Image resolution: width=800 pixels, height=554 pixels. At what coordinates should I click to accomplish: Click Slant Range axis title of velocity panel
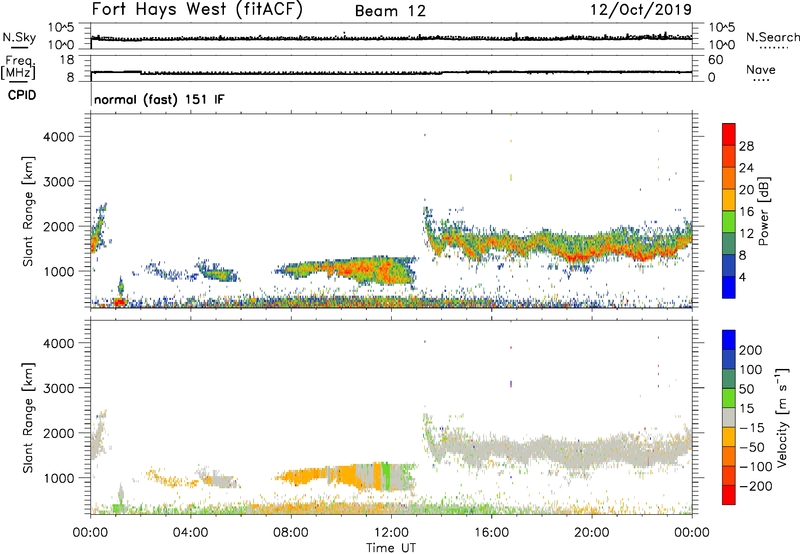[x=28, y=418]
